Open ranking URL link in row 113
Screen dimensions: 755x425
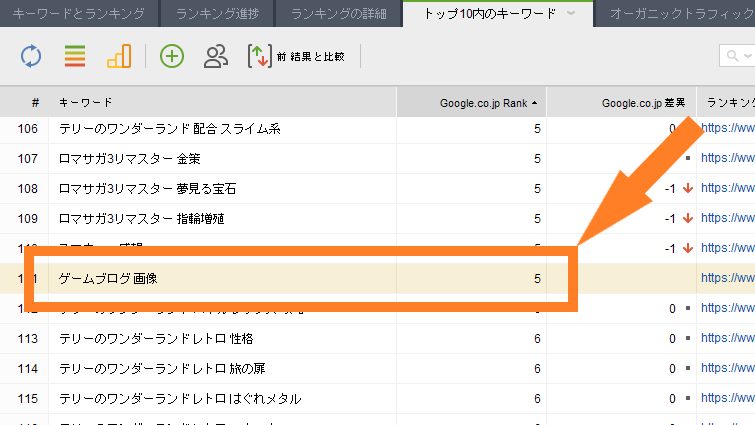728,338
